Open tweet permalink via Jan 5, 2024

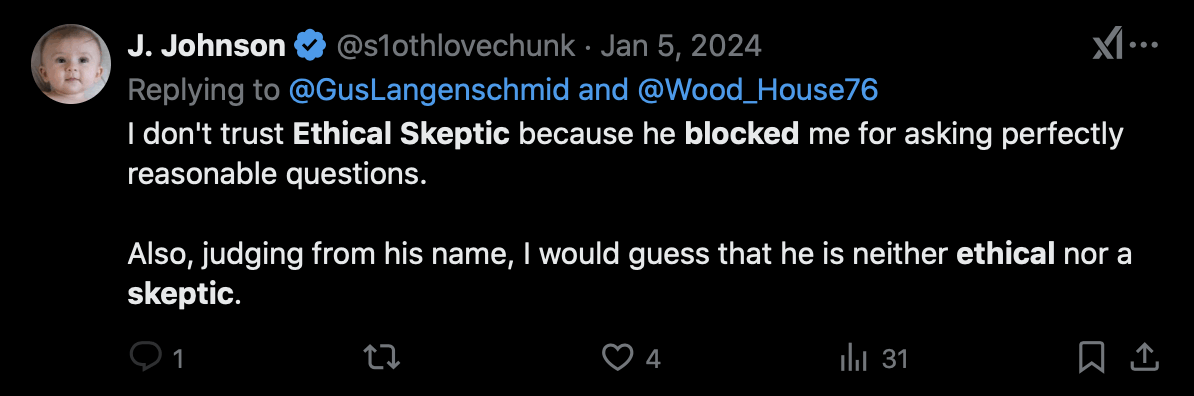click(681, 46)
